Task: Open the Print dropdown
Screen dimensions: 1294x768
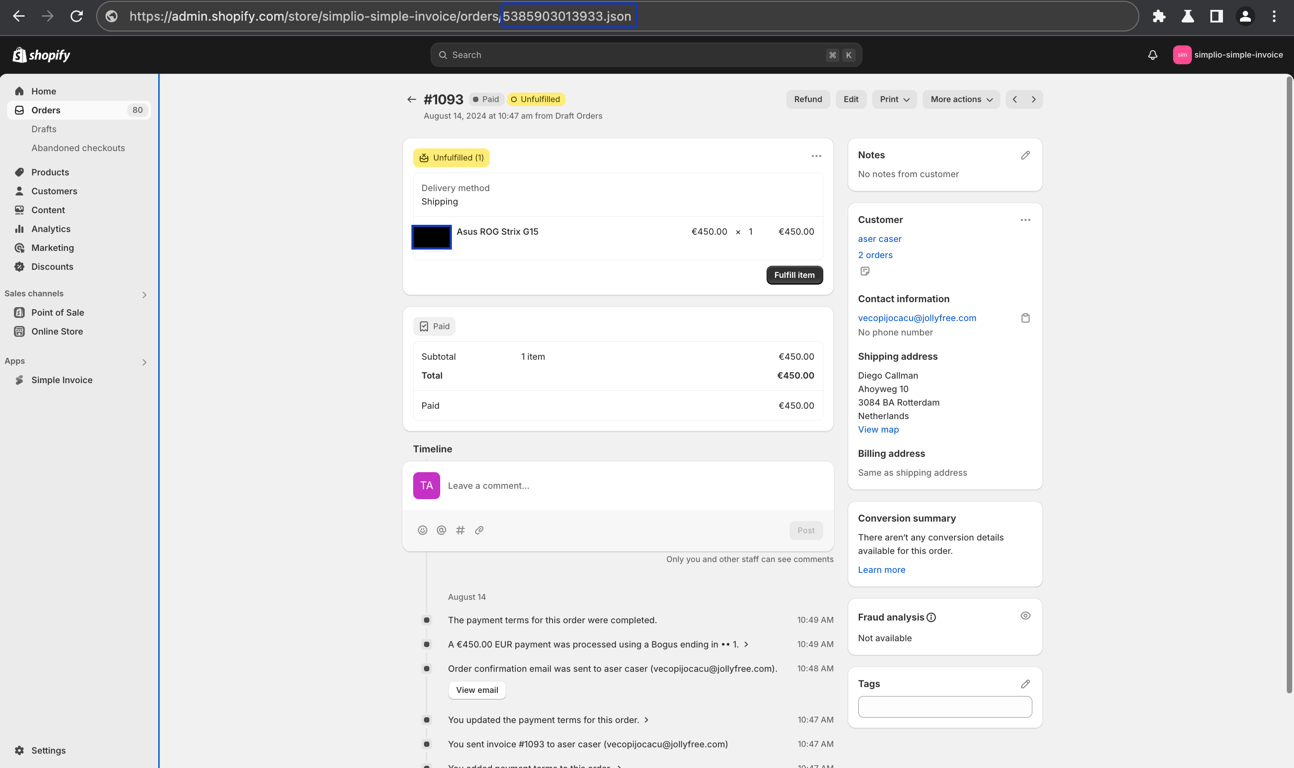Action: [x=894, y=99]
